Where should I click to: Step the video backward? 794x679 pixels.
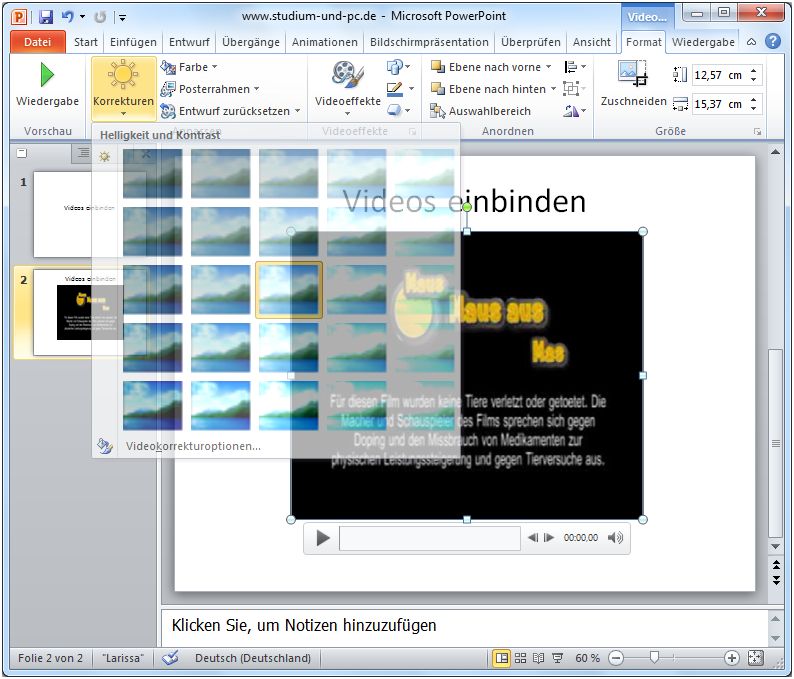click(x=533, y=538)
